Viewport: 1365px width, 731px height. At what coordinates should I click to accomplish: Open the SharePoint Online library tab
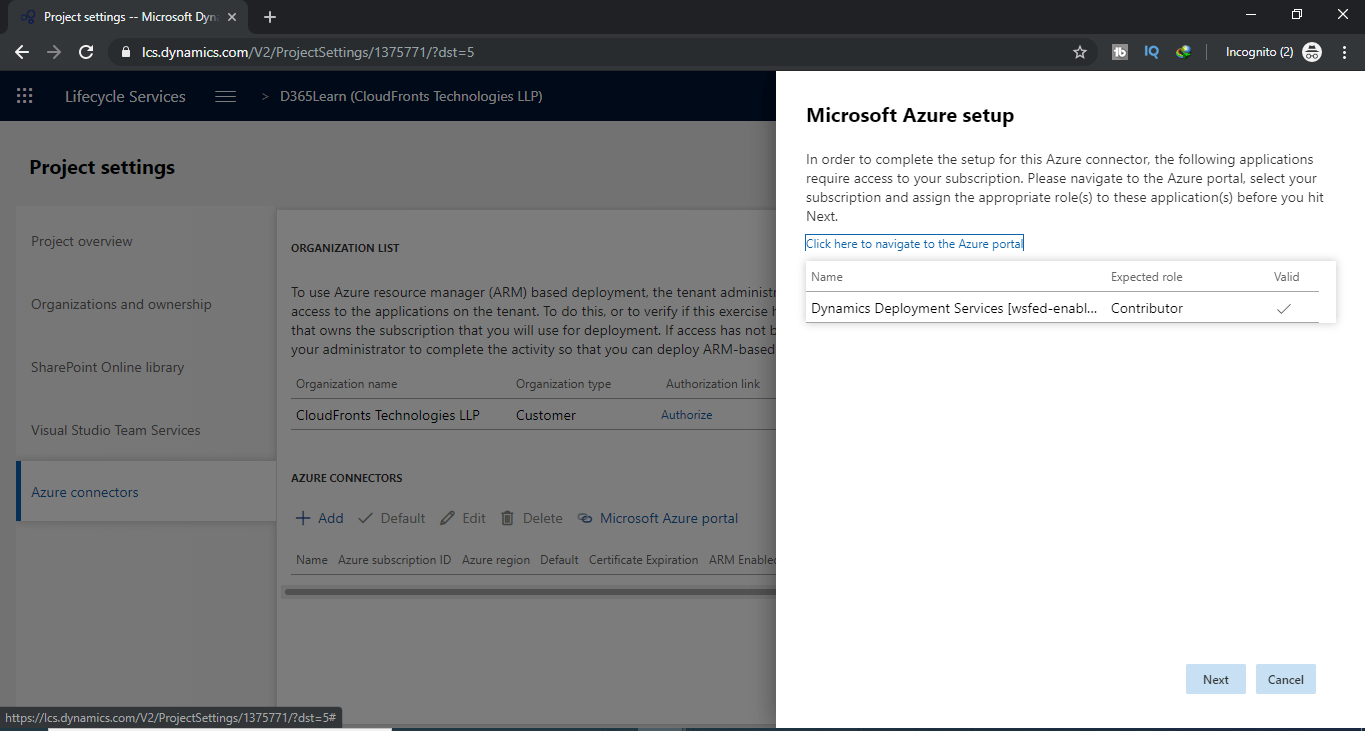108,367
